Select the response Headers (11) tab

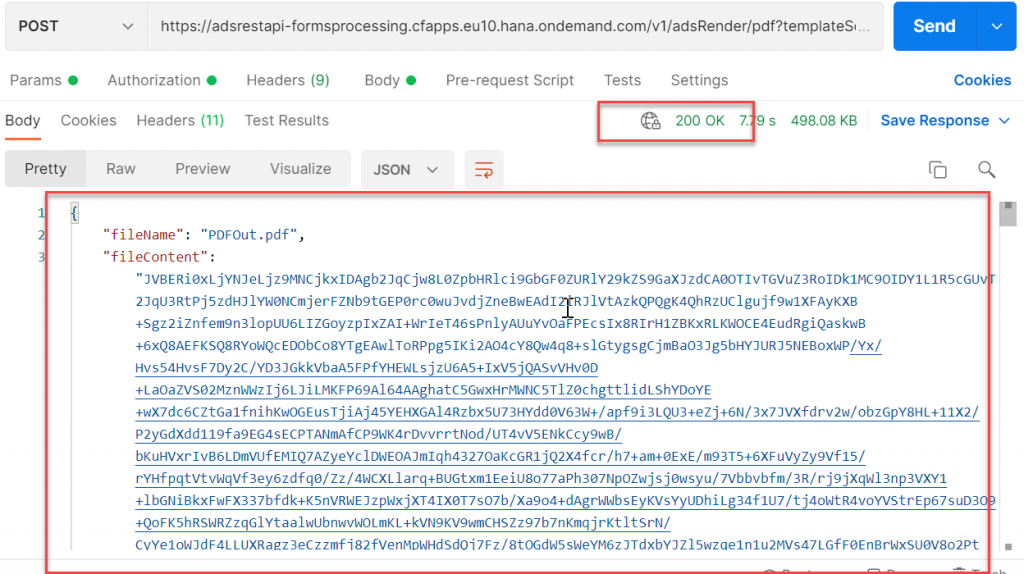pyautogui.click(x=180, y=121)
